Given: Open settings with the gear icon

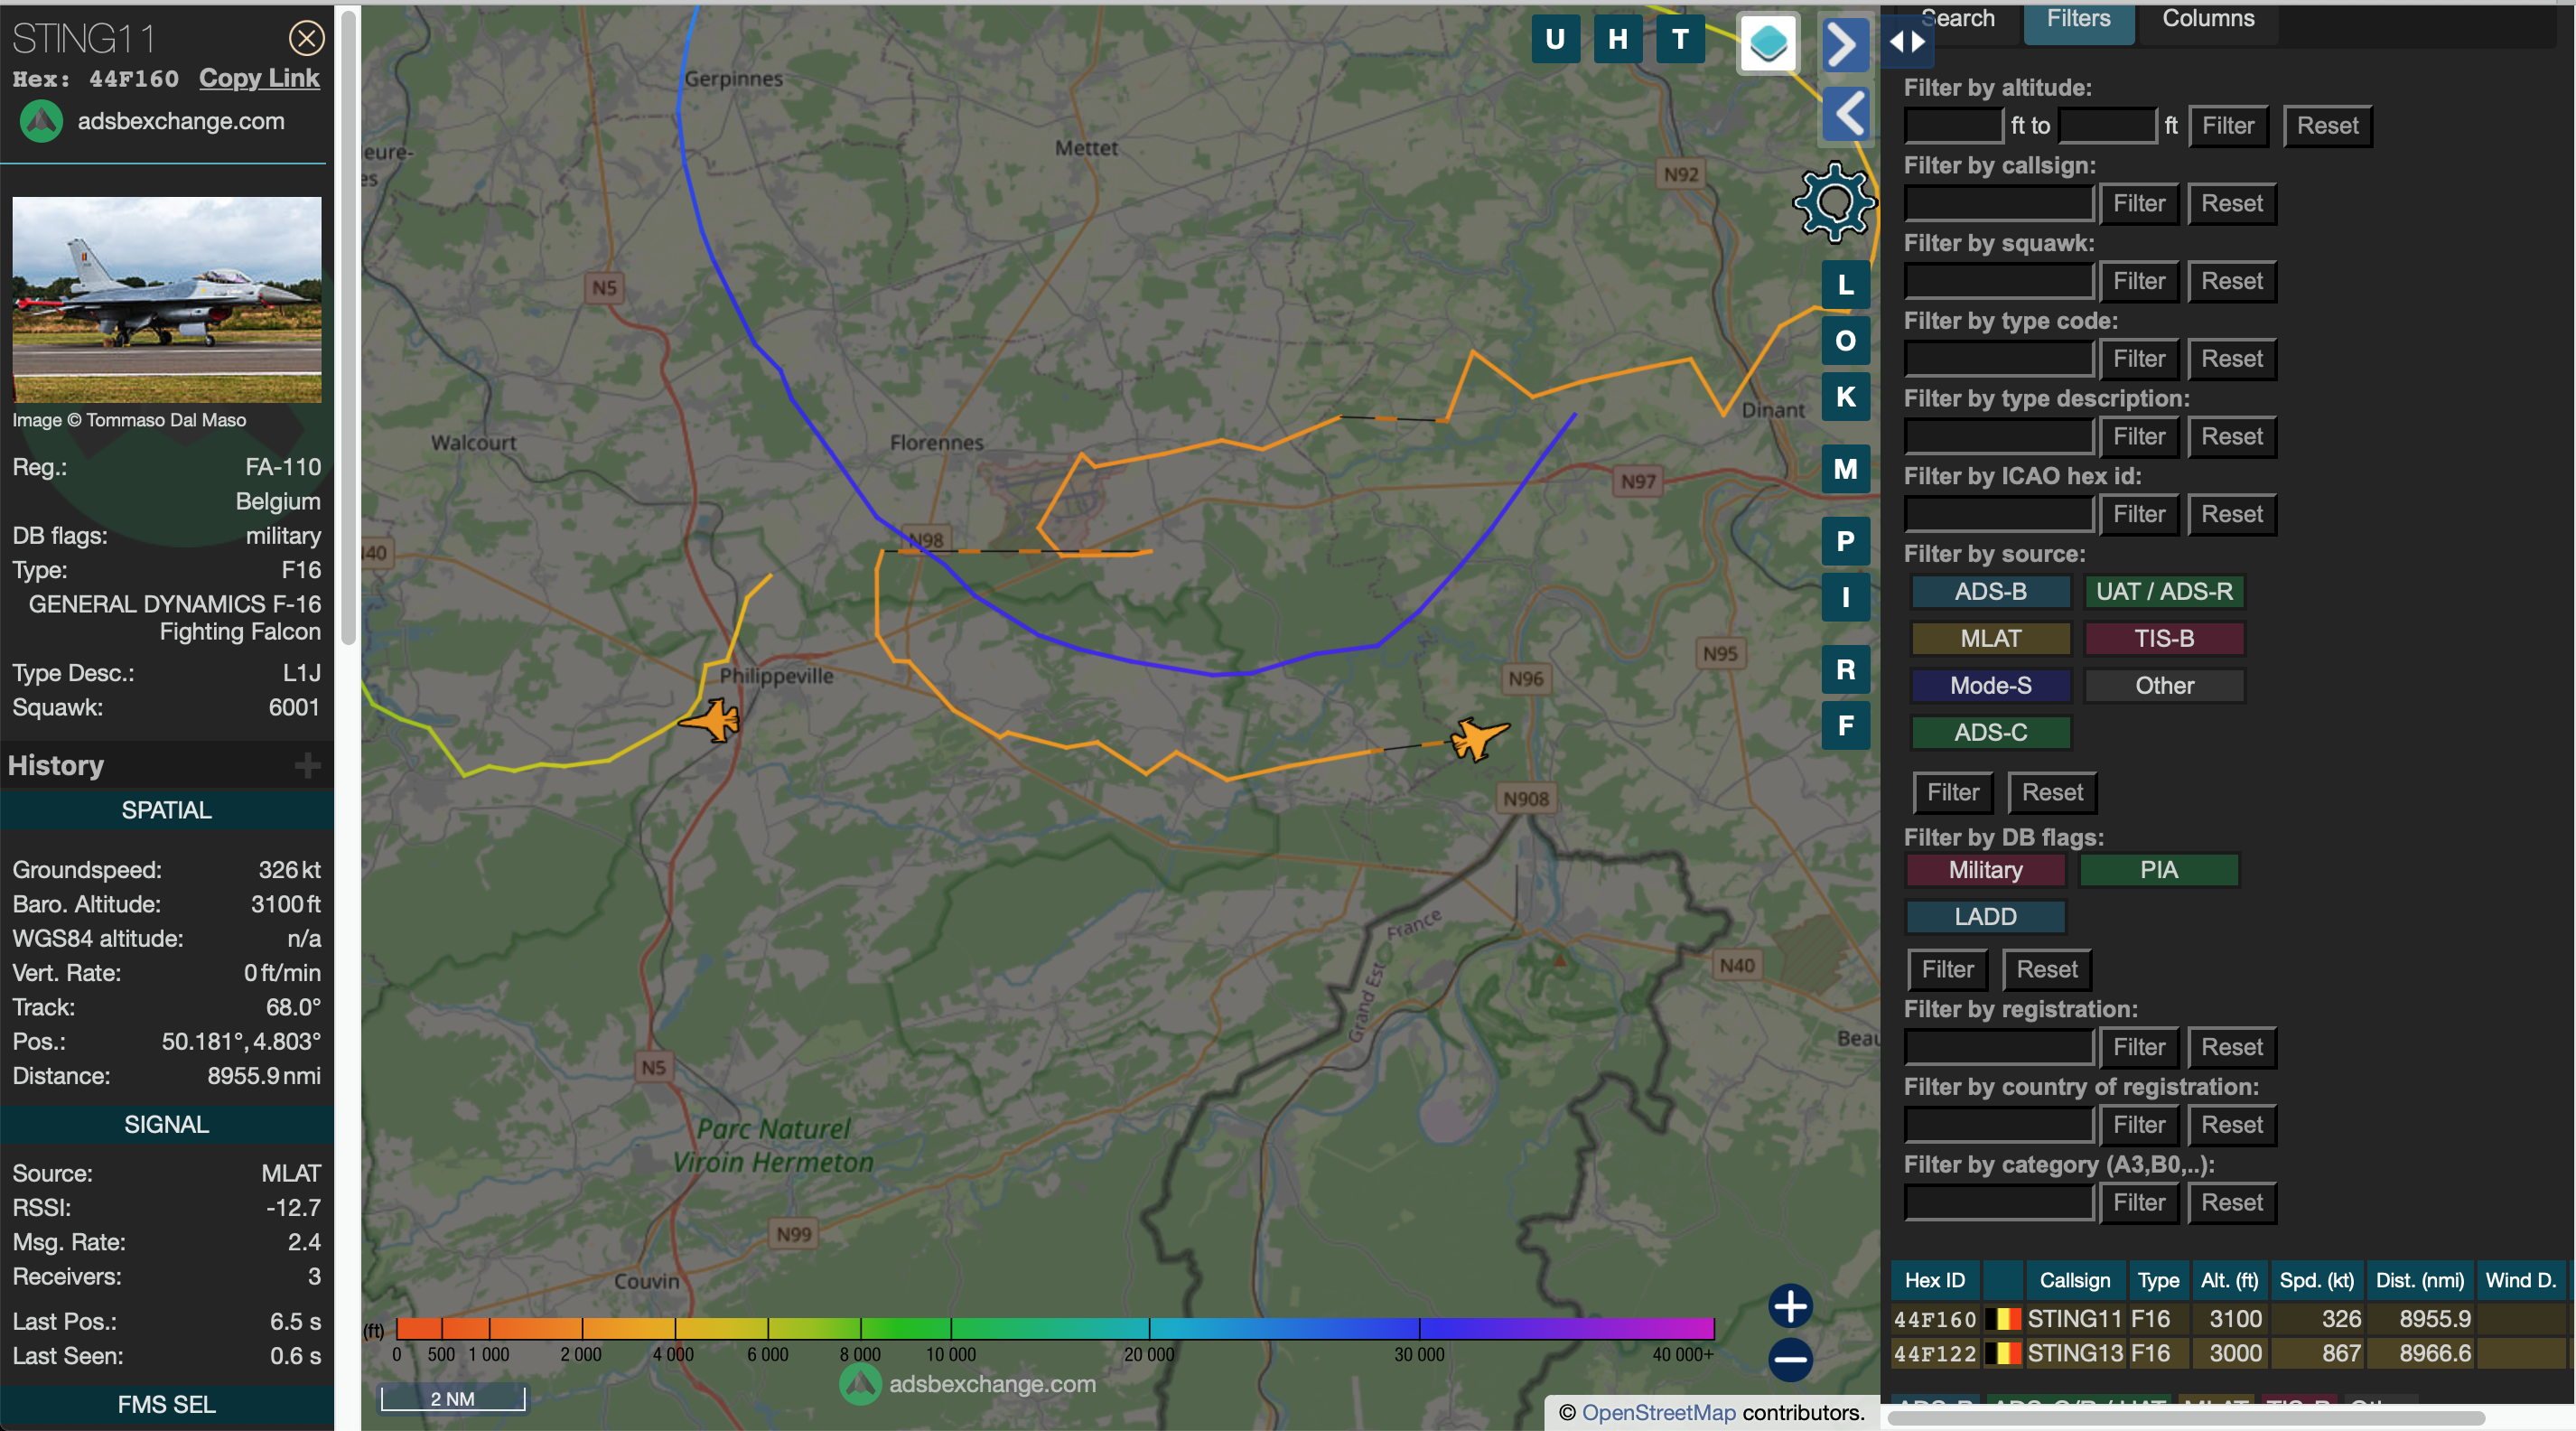Looking at the screenshot, I should point(1834,202).
